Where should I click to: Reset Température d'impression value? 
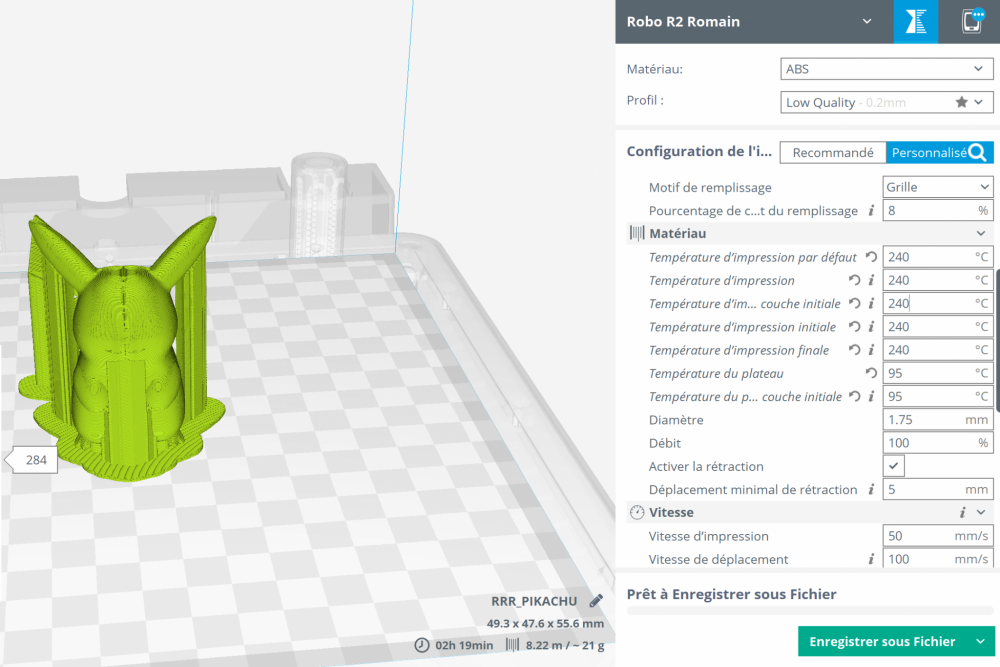click(x=855, y=280)
